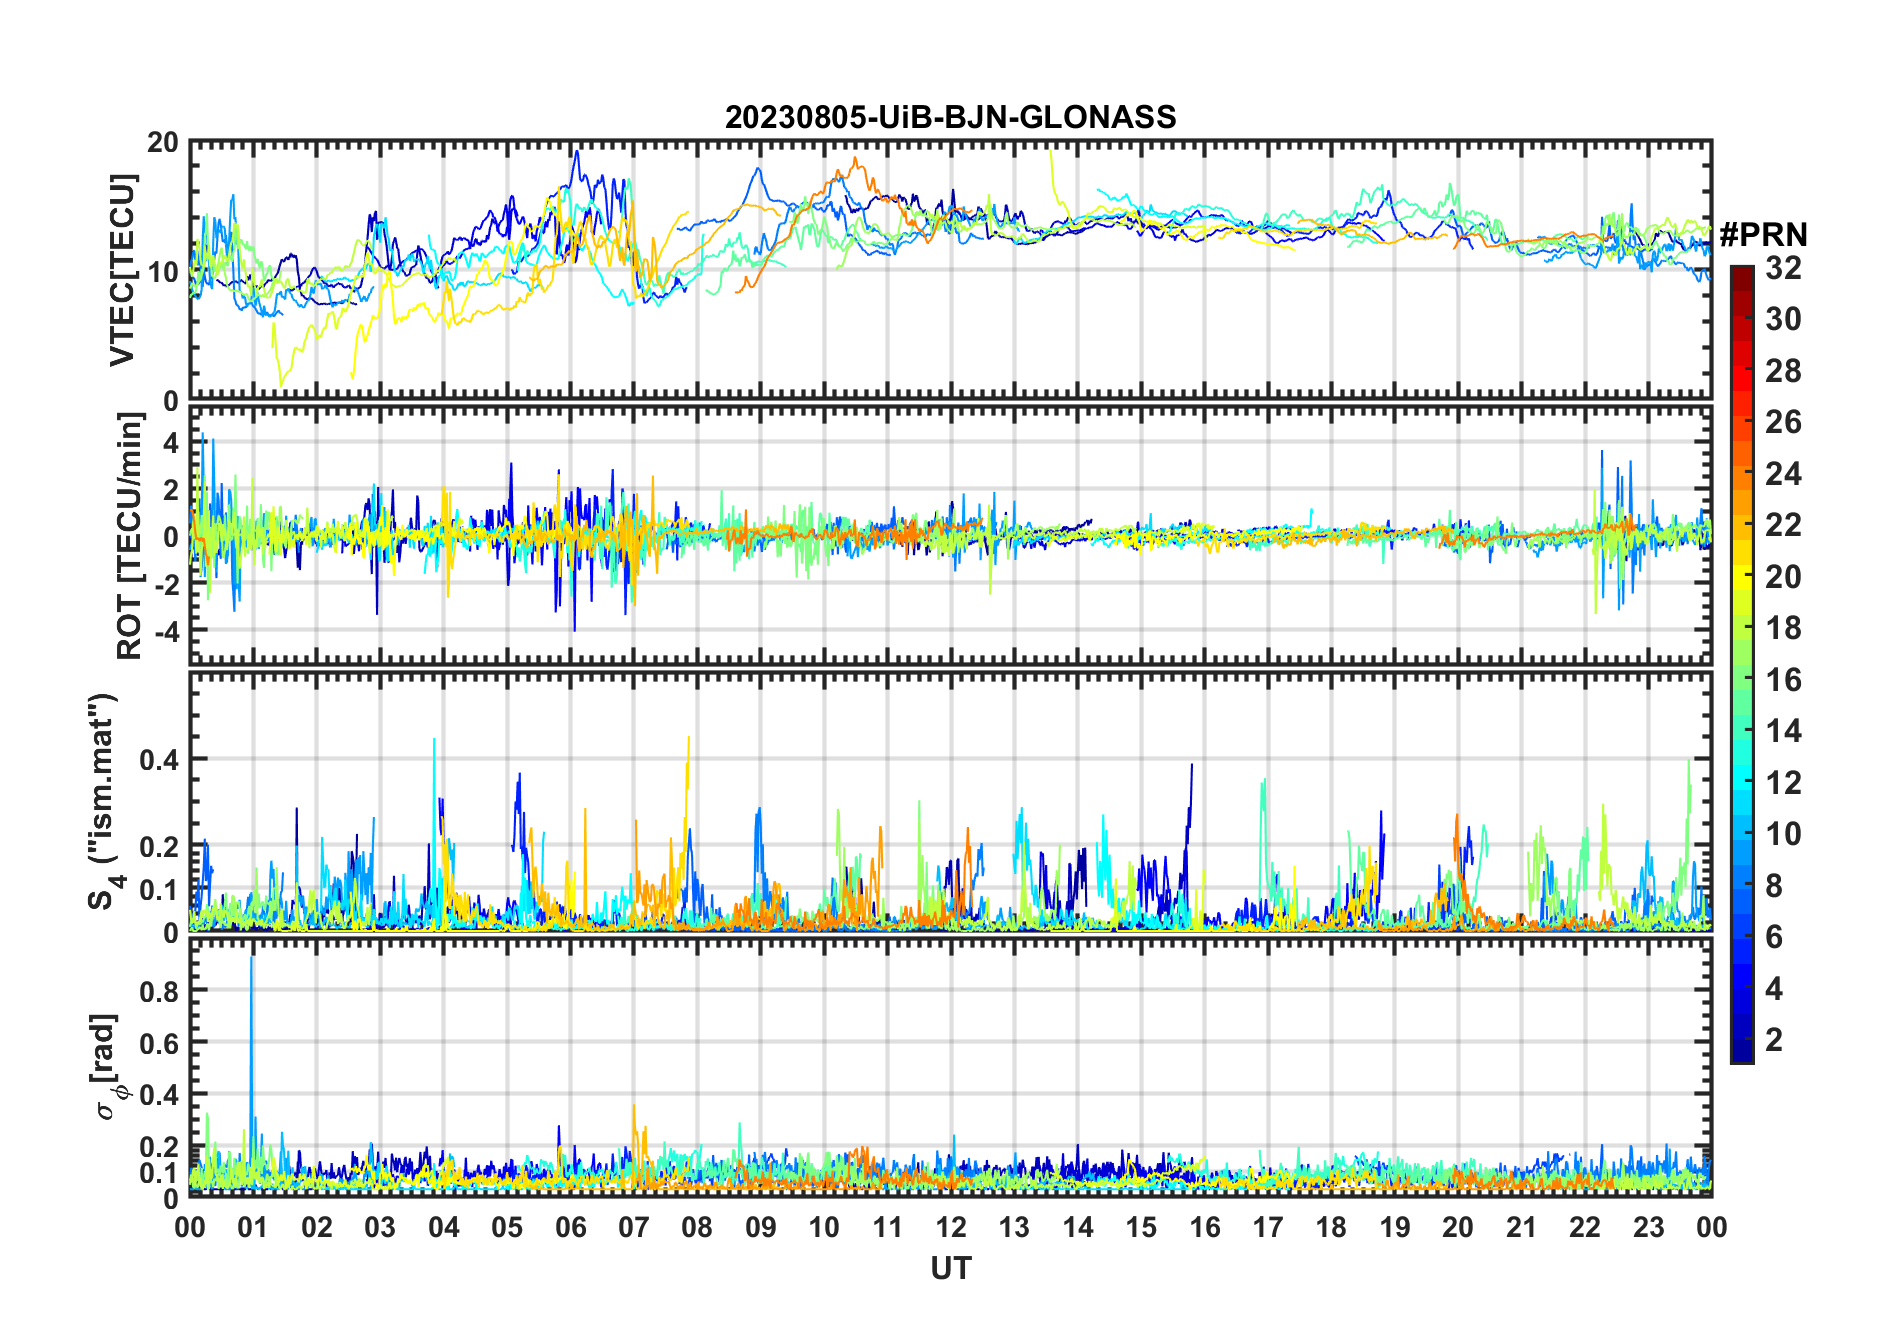1902x1330 pixels.
Task: Click the colorbar tick label 2
Action: (x=1774, y=1040)
